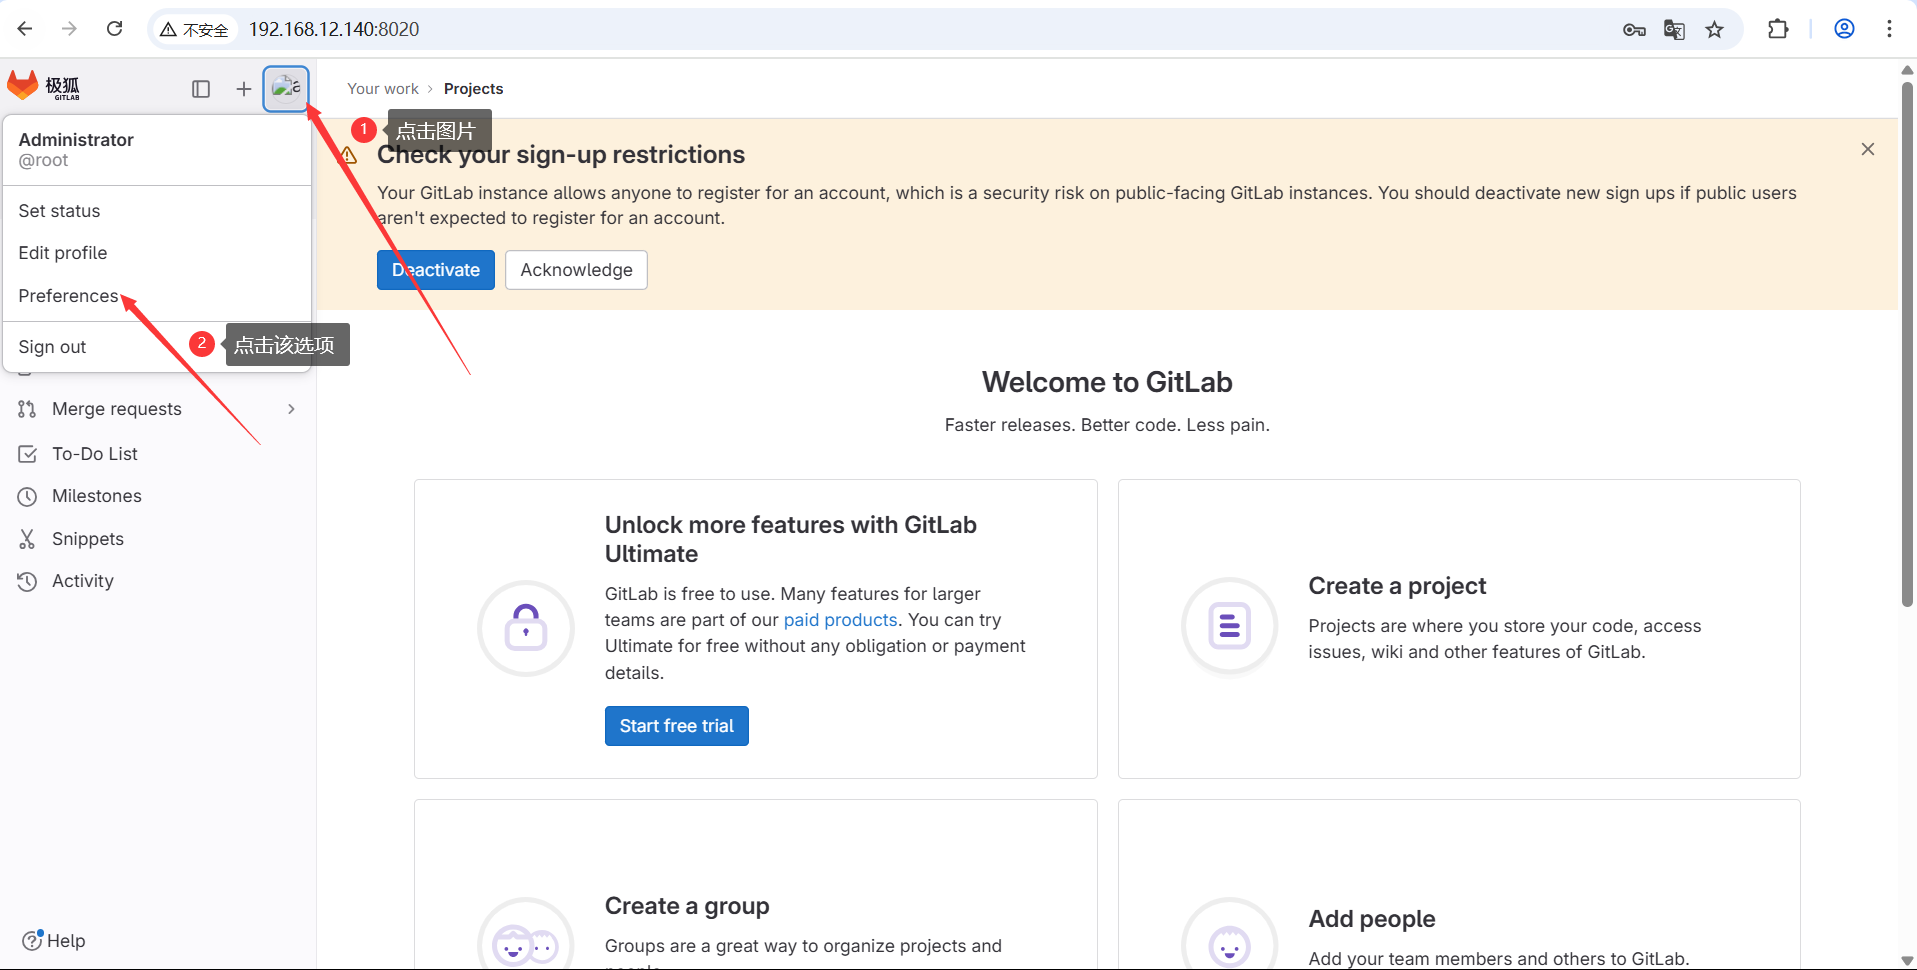Click the Help question mark icon

click(x=32, y=940)
